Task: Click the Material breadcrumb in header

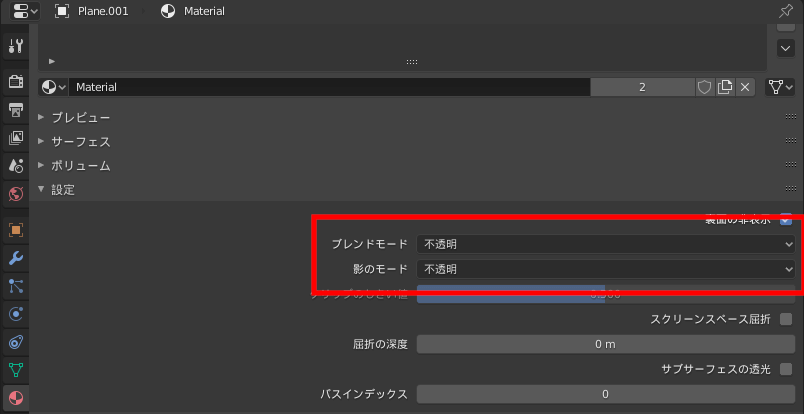Action: coord(193,11)
